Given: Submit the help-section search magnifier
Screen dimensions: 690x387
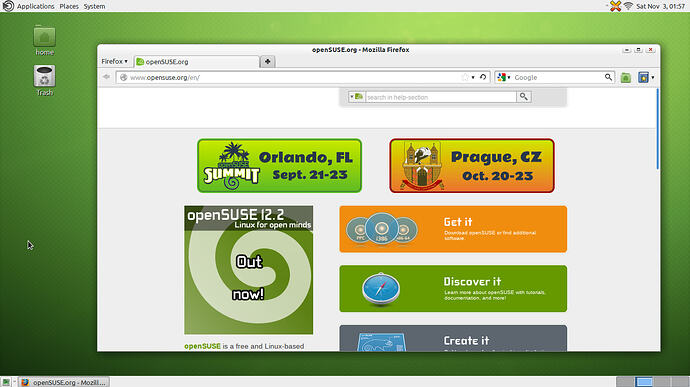Looking at the screenshot, I should tap(524, 96).
